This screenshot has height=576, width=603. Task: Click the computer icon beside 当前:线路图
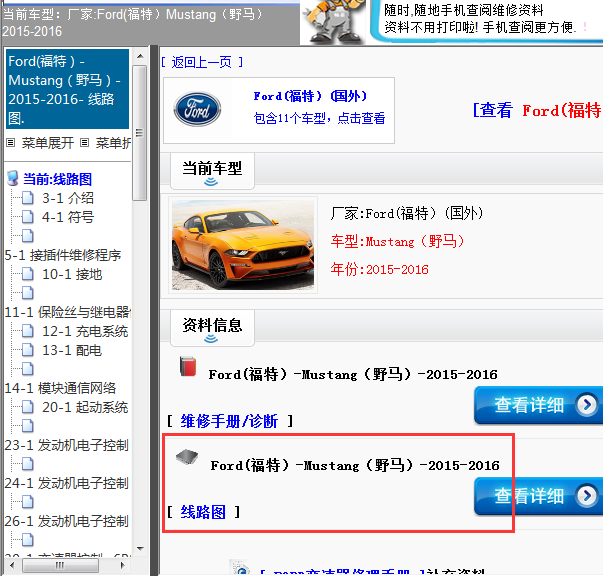pos(13,178)
